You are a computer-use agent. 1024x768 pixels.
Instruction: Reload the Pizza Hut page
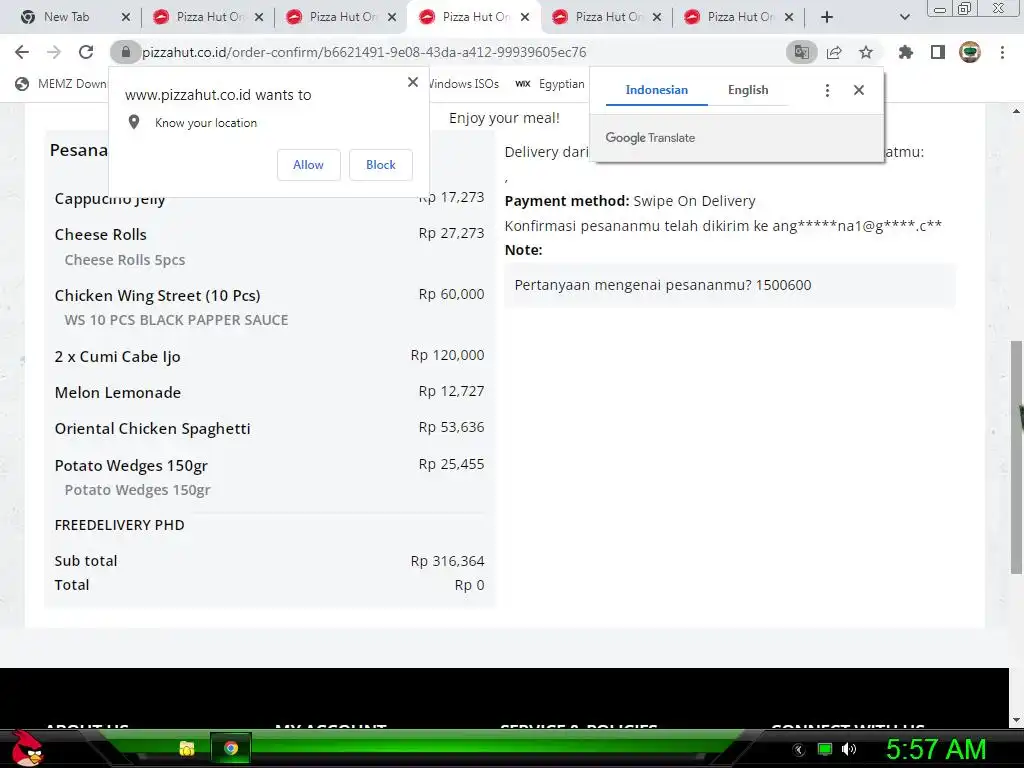86,52
